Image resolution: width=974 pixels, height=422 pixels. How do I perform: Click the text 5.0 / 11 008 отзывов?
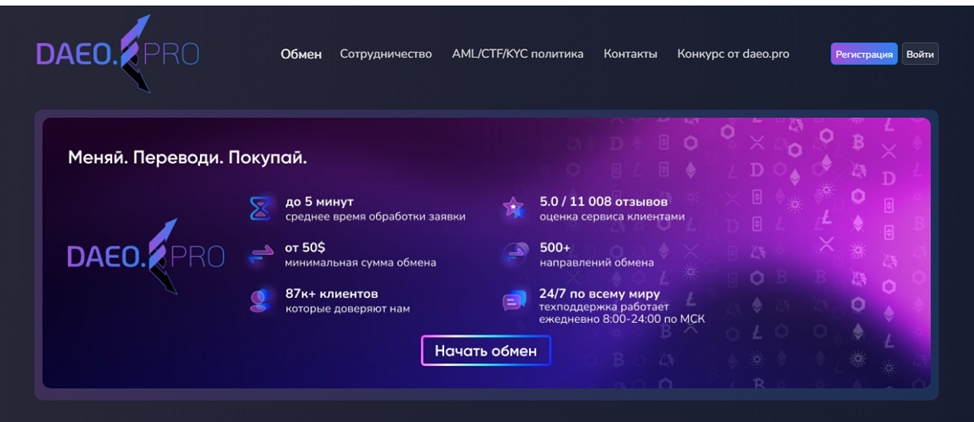(x=603, y=201)
